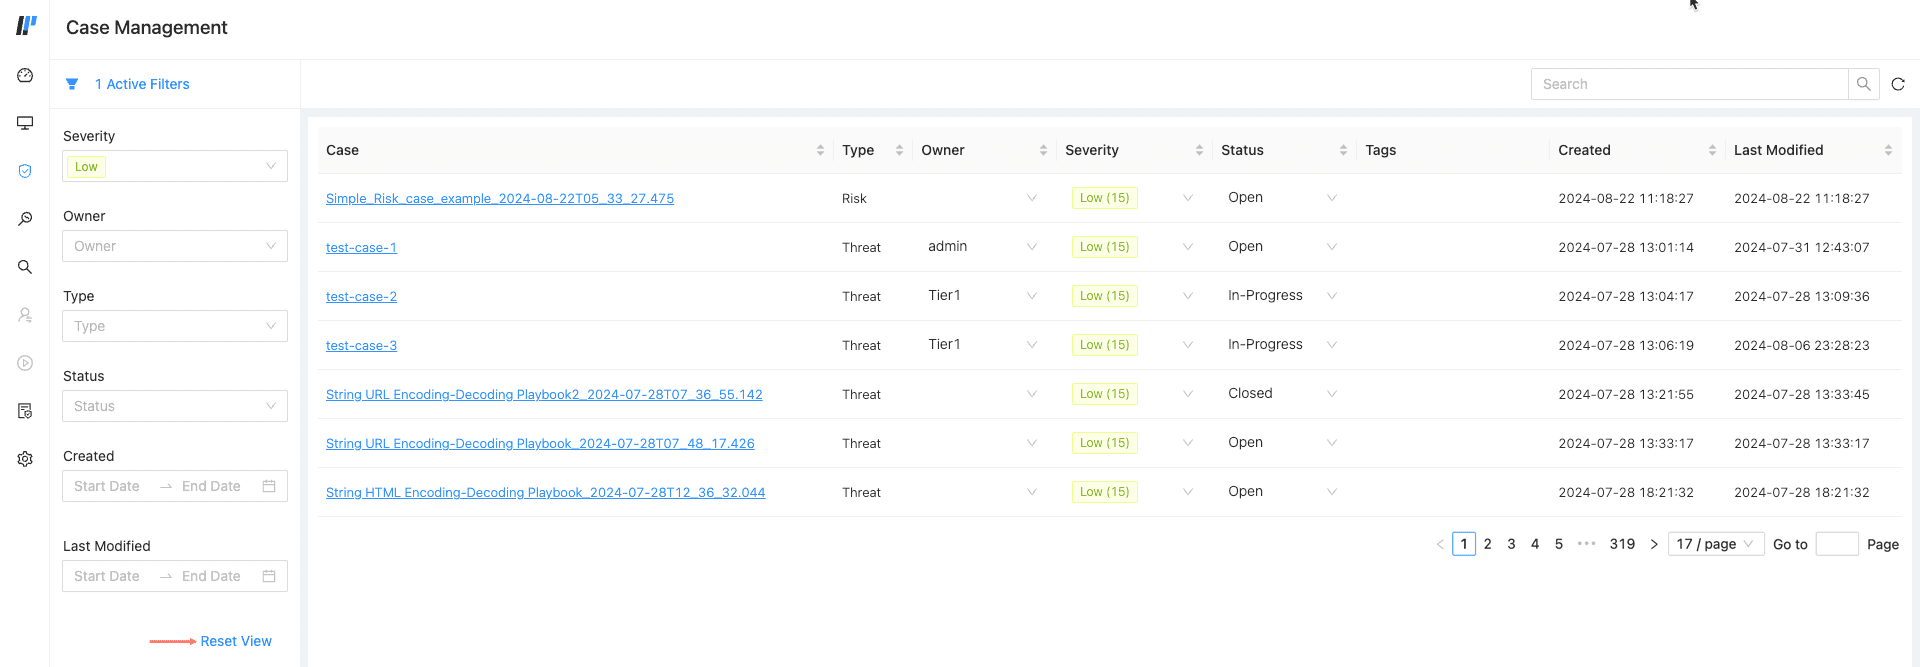Open Last Modified filter calendar icon
1920x667 pixels.
(x=269, y=576)
